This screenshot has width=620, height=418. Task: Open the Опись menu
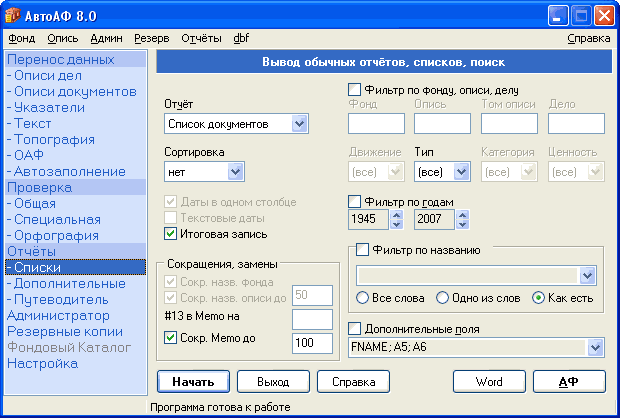tap(63, 38)
